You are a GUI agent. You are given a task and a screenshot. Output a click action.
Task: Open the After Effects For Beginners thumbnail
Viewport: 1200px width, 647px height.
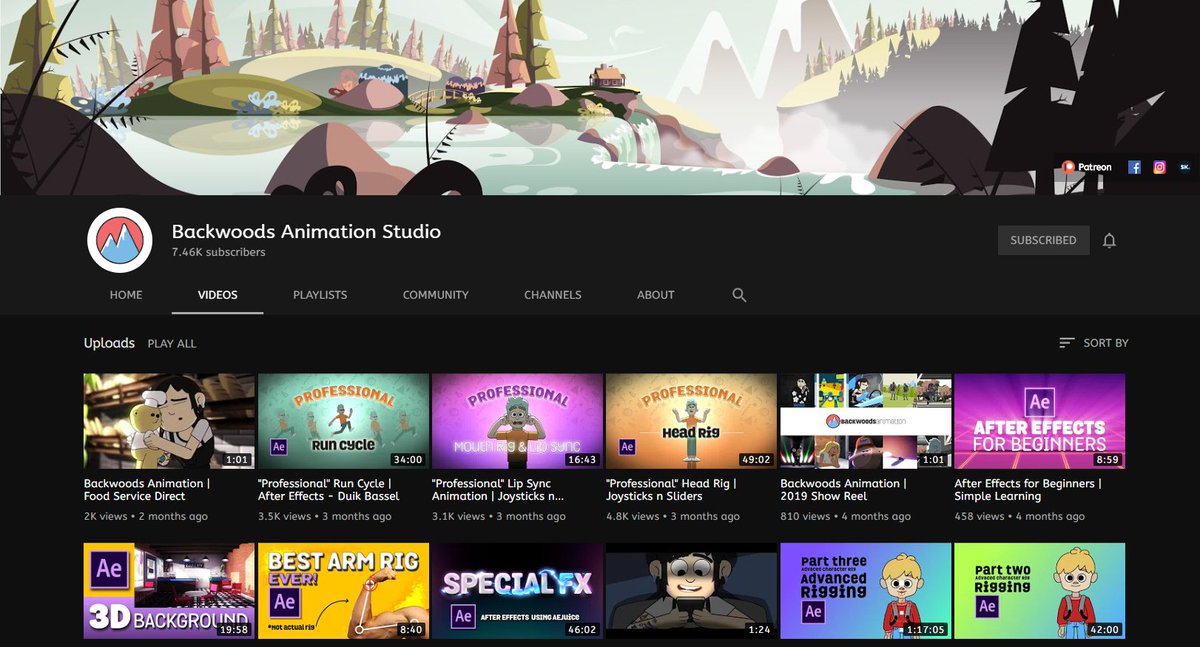tap(1039, 421)
